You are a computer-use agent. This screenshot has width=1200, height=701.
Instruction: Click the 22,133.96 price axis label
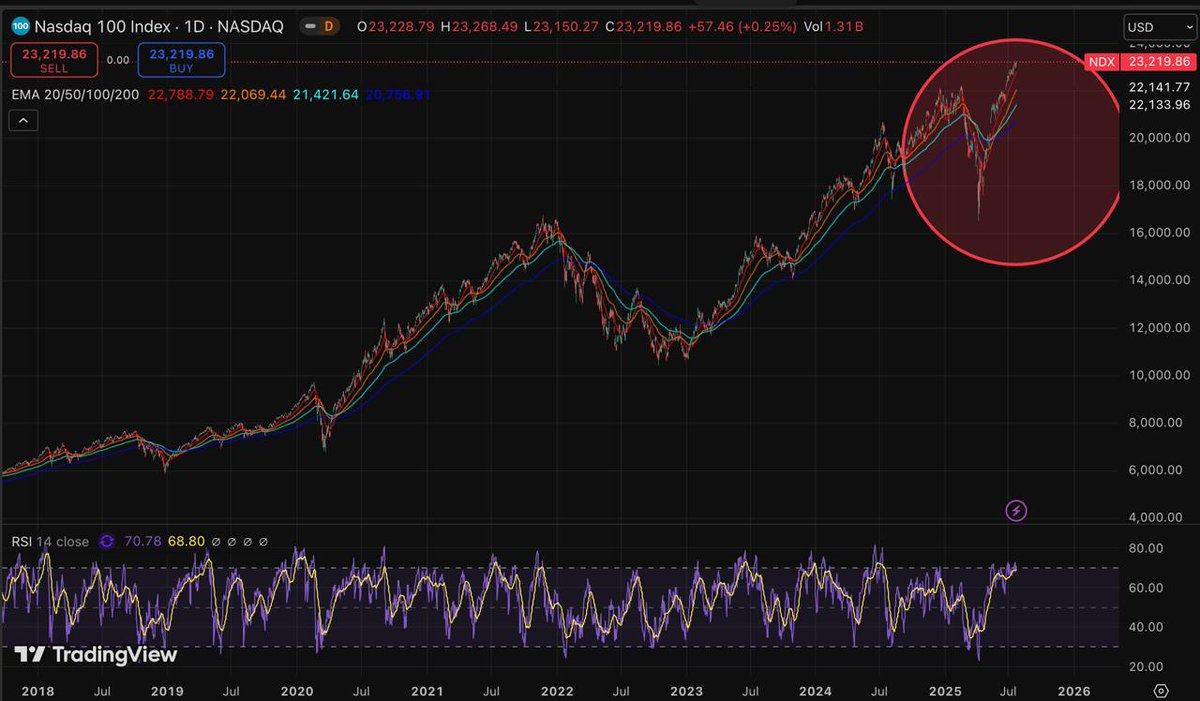click(1157, 104)
